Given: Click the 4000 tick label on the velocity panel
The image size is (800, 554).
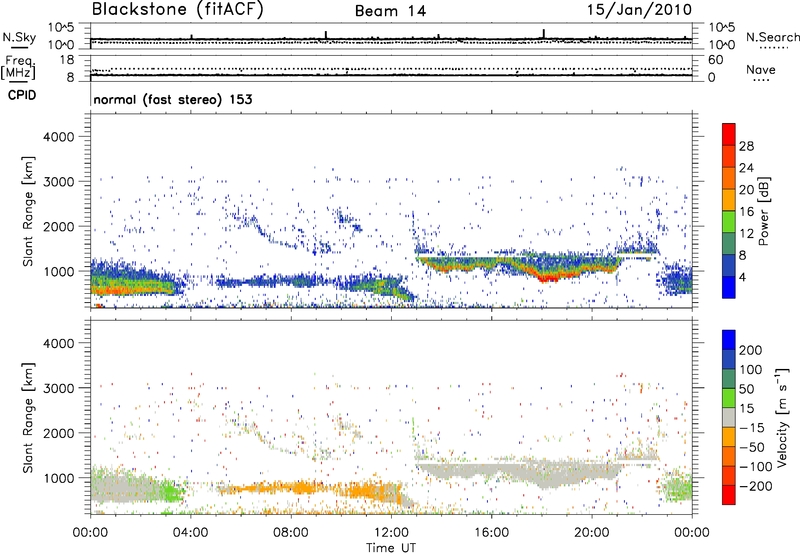Looking at the screenshot, I should [58, 343].
